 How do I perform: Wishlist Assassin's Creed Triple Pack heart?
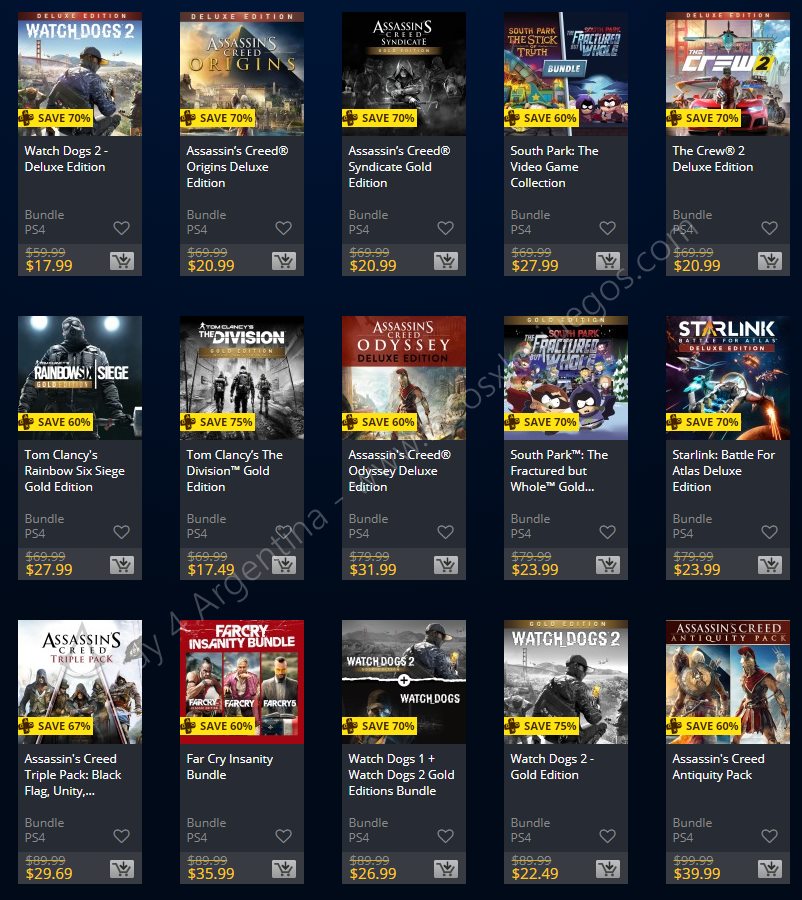[121, 836]
